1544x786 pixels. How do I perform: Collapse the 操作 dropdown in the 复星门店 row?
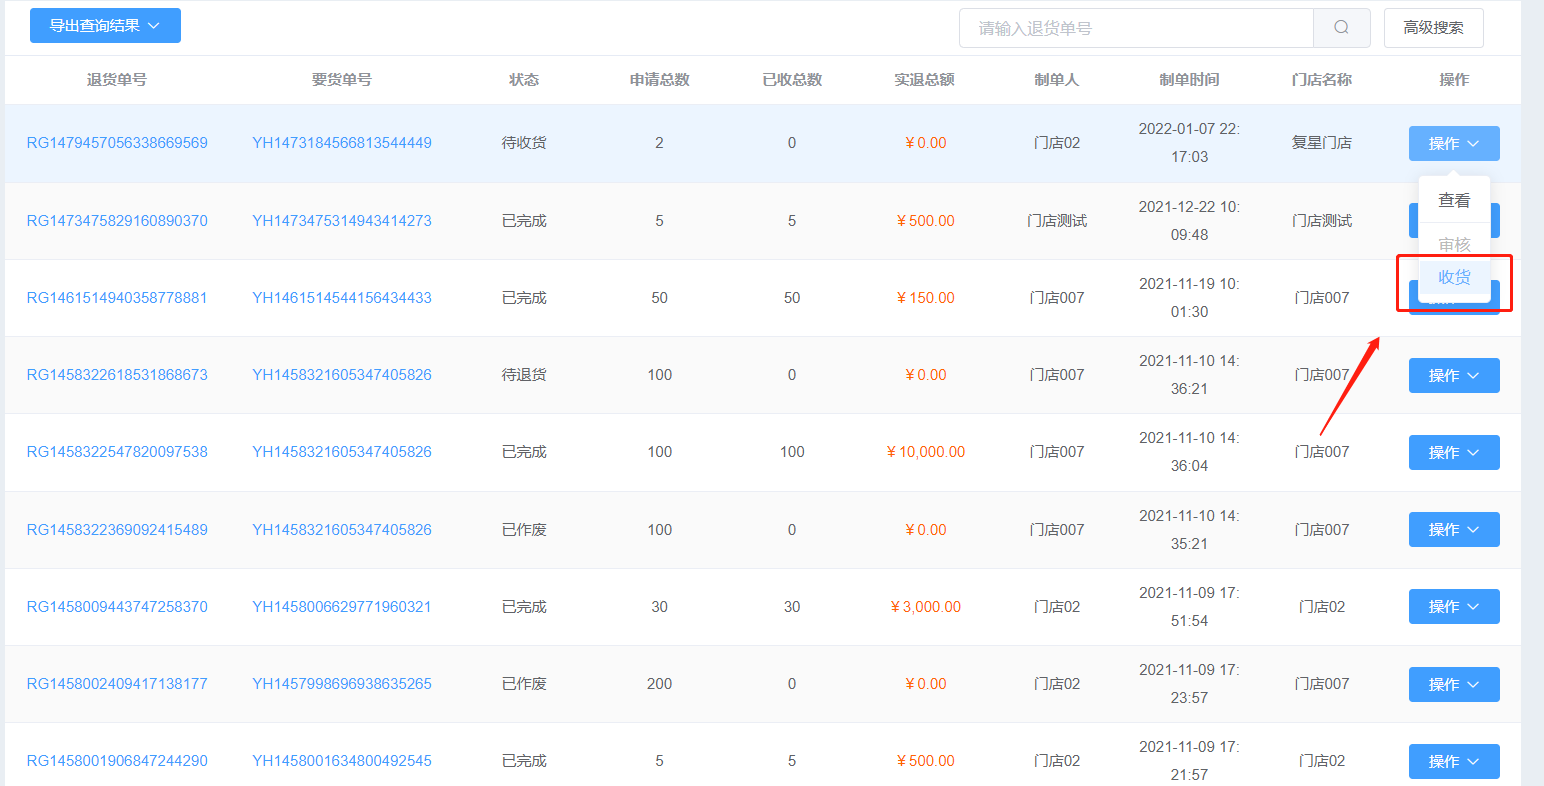1453,143
